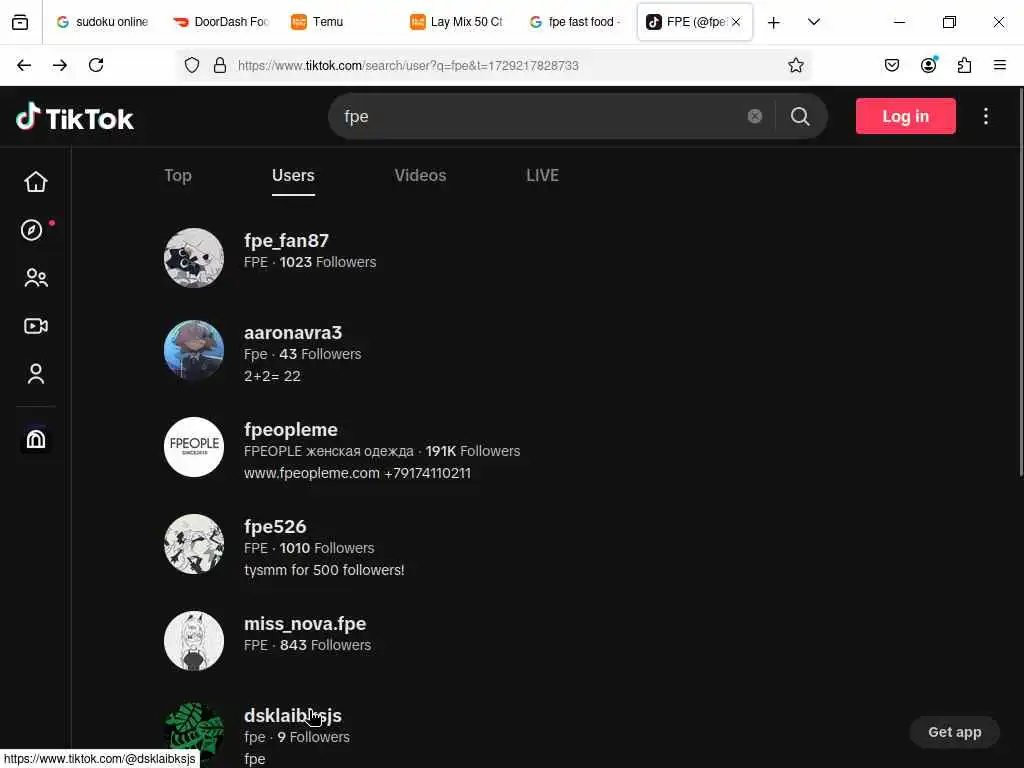
Task: Select the Top results tab
Action: tap(178, 176)
